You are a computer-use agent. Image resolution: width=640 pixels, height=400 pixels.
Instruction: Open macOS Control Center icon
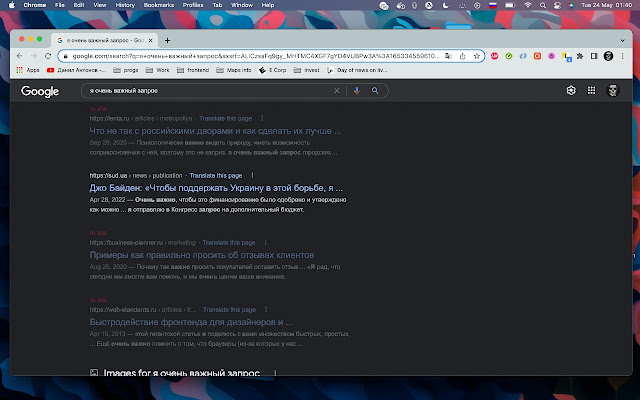coord(557,5)
